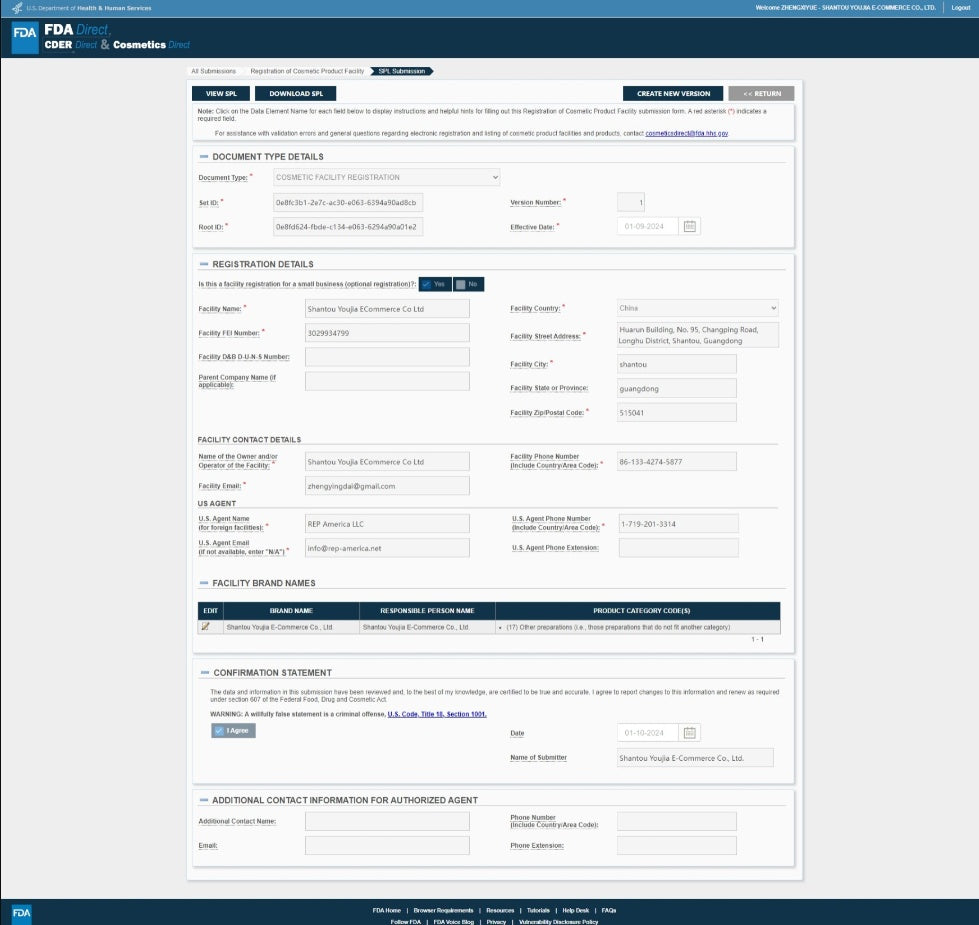Open the Document Type dropdown
This screenshot has height=925, width=979.
pos(386,177)
